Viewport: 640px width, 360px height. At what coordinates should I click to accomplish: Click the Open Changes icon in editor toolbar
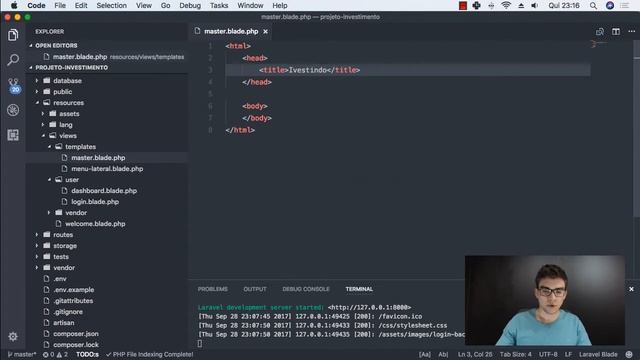[x=600, y=31]
